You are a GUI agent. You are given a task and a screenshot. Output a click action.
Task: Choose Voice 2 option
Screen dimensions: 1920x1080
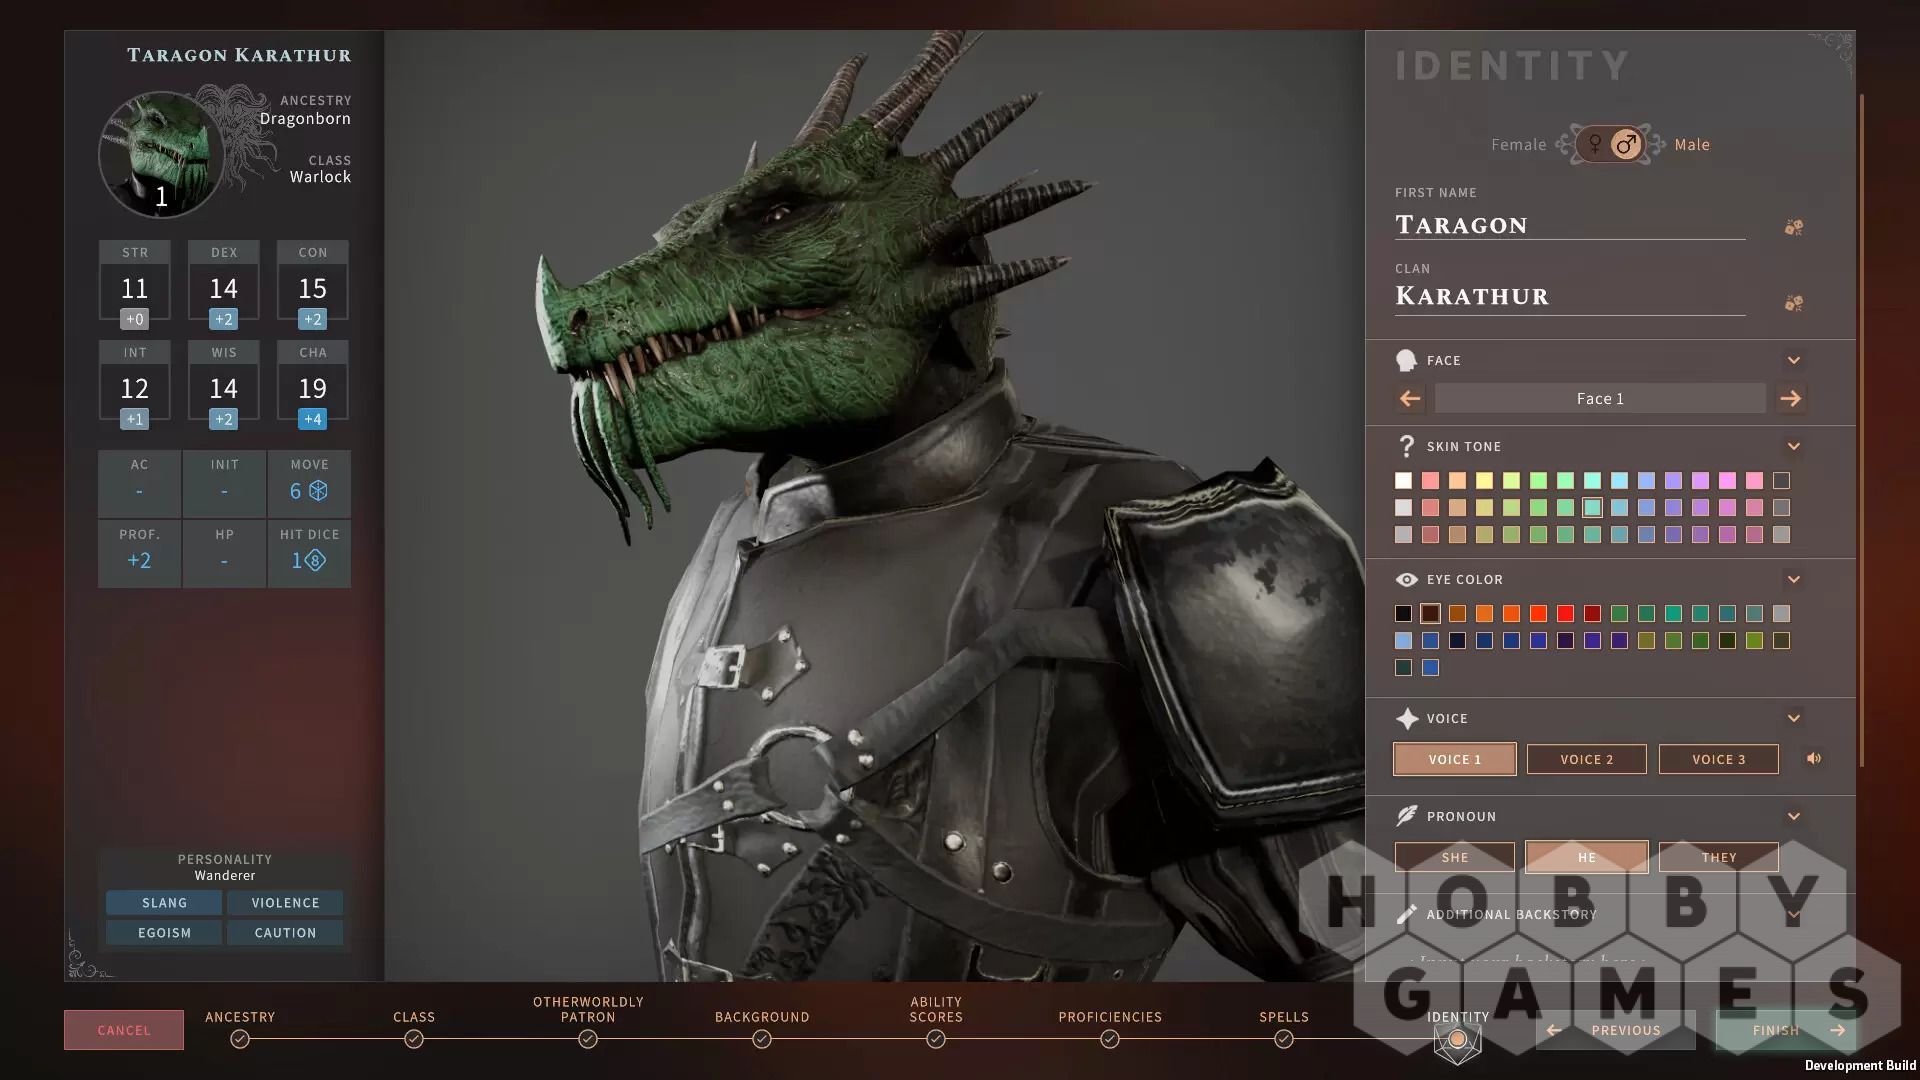point(1587,759)
